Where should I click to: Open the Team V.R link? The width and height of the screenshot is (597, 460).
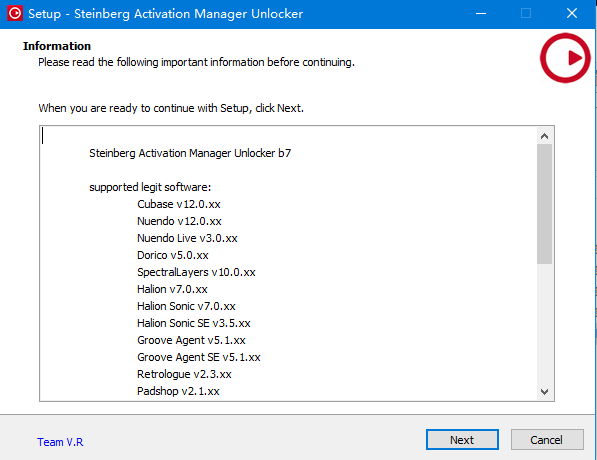60,442
